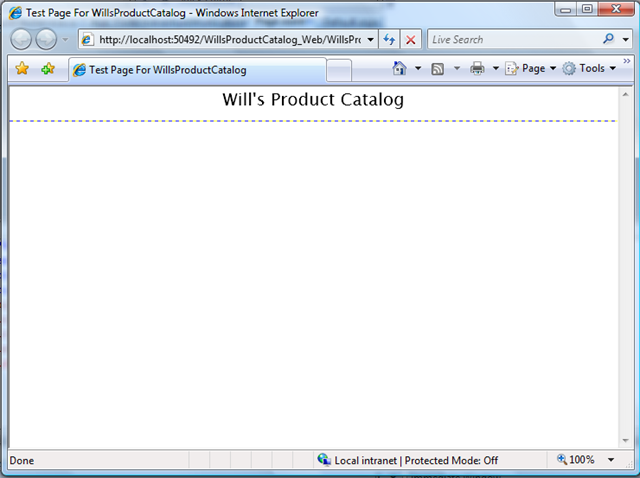Click the browser Back arrow button
Image resolution: width=640 pixels, height=478 pixels.
[x=22, y=40]
